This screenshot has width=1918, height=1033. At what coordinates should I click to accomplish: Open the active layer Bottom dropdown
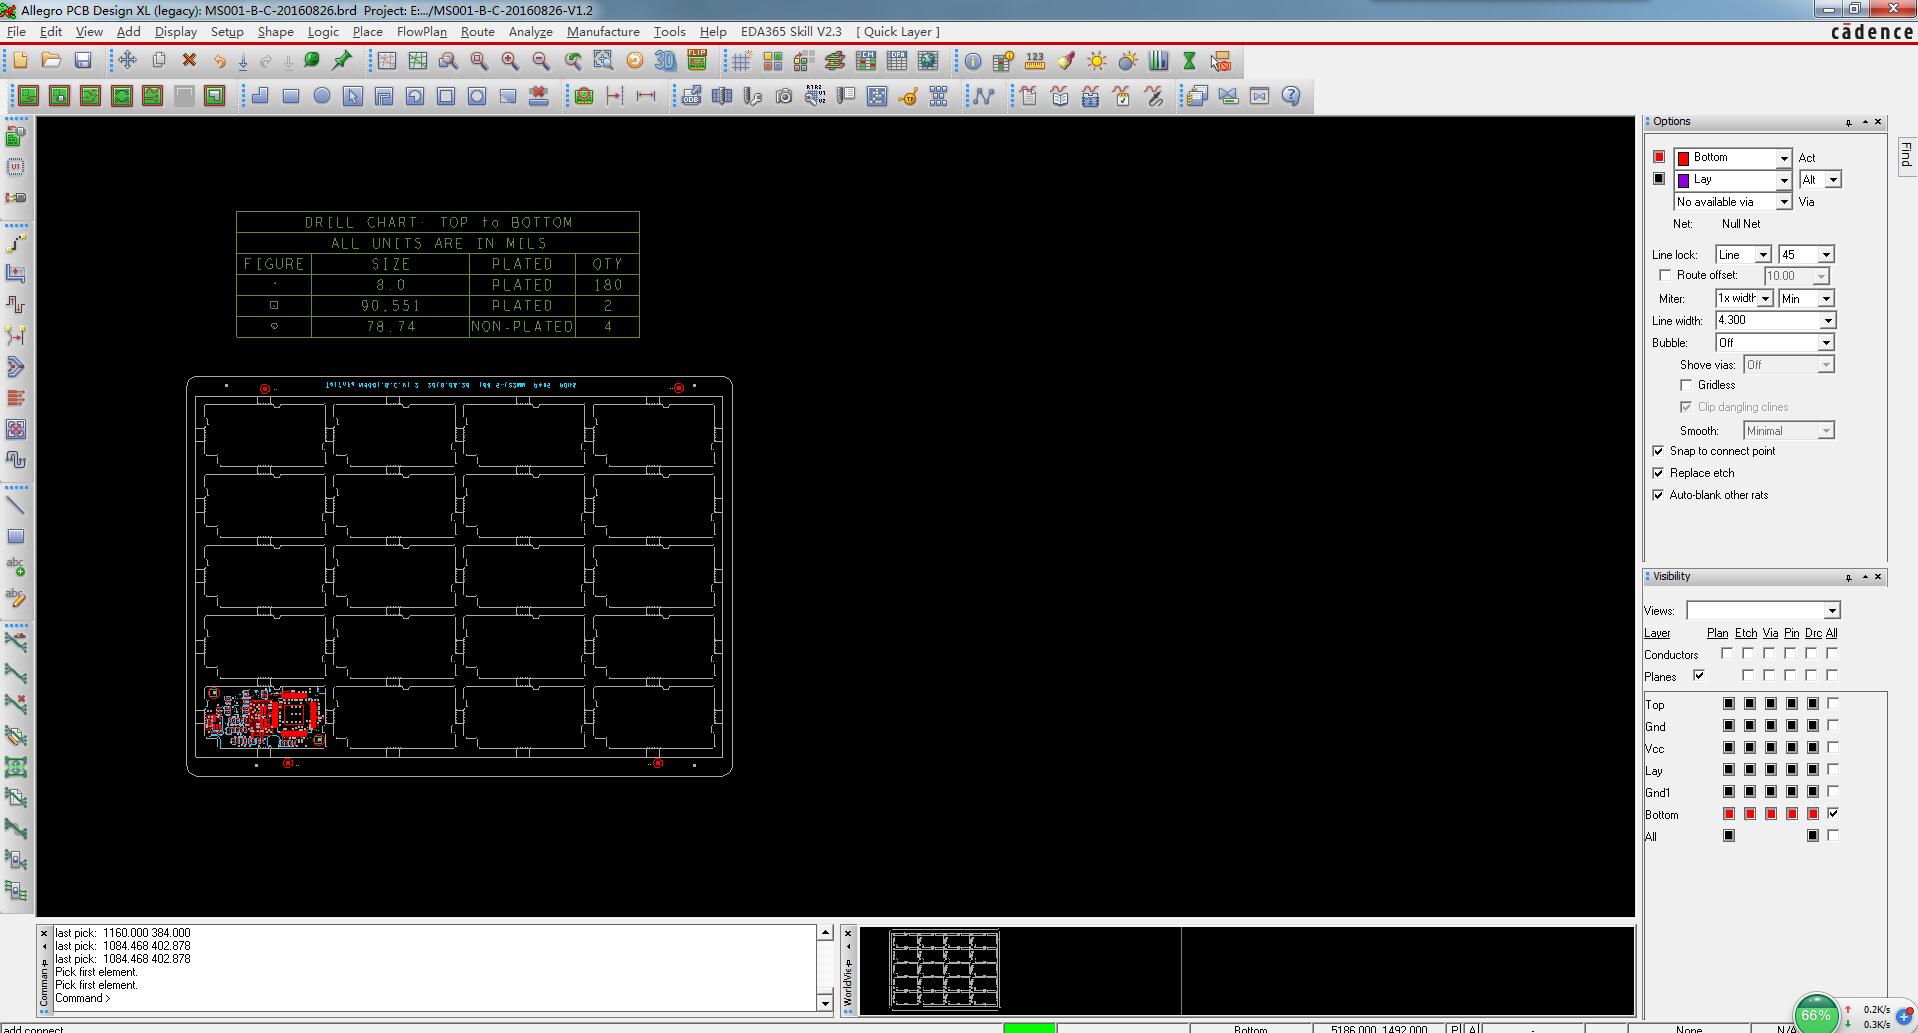[1783, 158]
